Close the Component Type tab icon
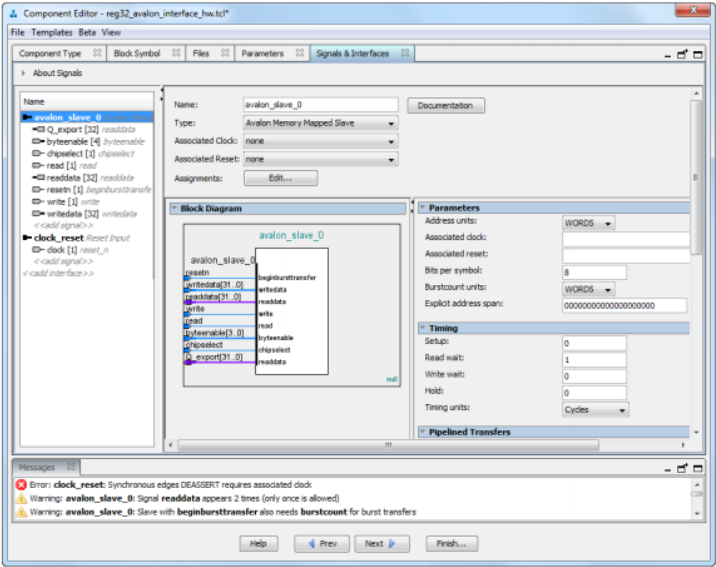The width and height of the screenshot is (716, 567). pos(97,53)
